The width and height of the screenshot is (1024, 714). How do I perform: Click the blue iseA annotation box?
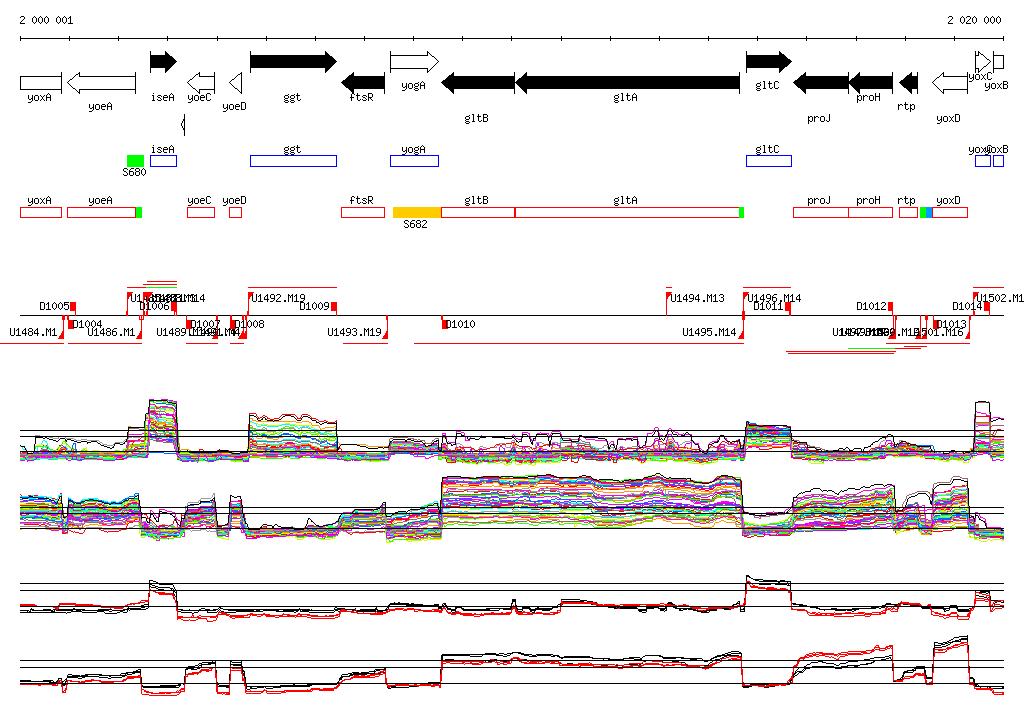[163, 161]
